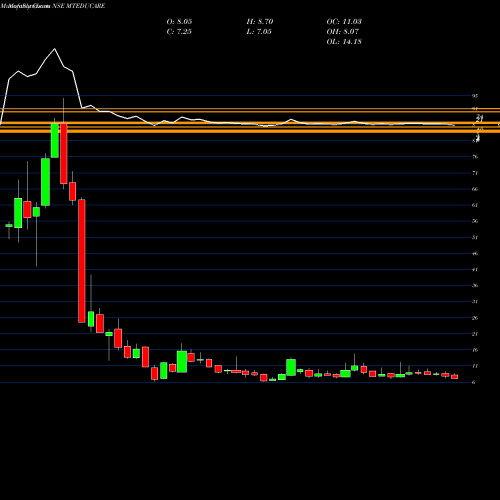
Task: Click the 56 price axis label
Action: pyautogui.click(x=475, y=221)
